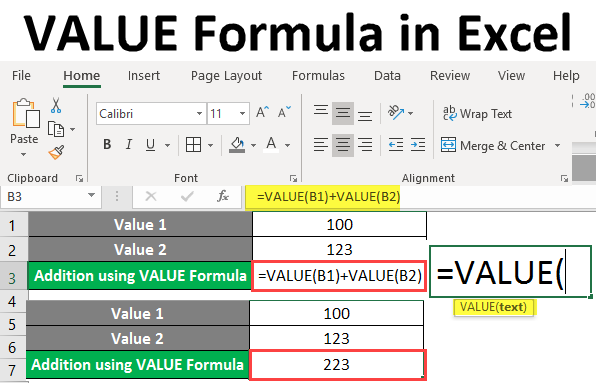
Task: Apply font color letter A
Action: tap(271, 145)
